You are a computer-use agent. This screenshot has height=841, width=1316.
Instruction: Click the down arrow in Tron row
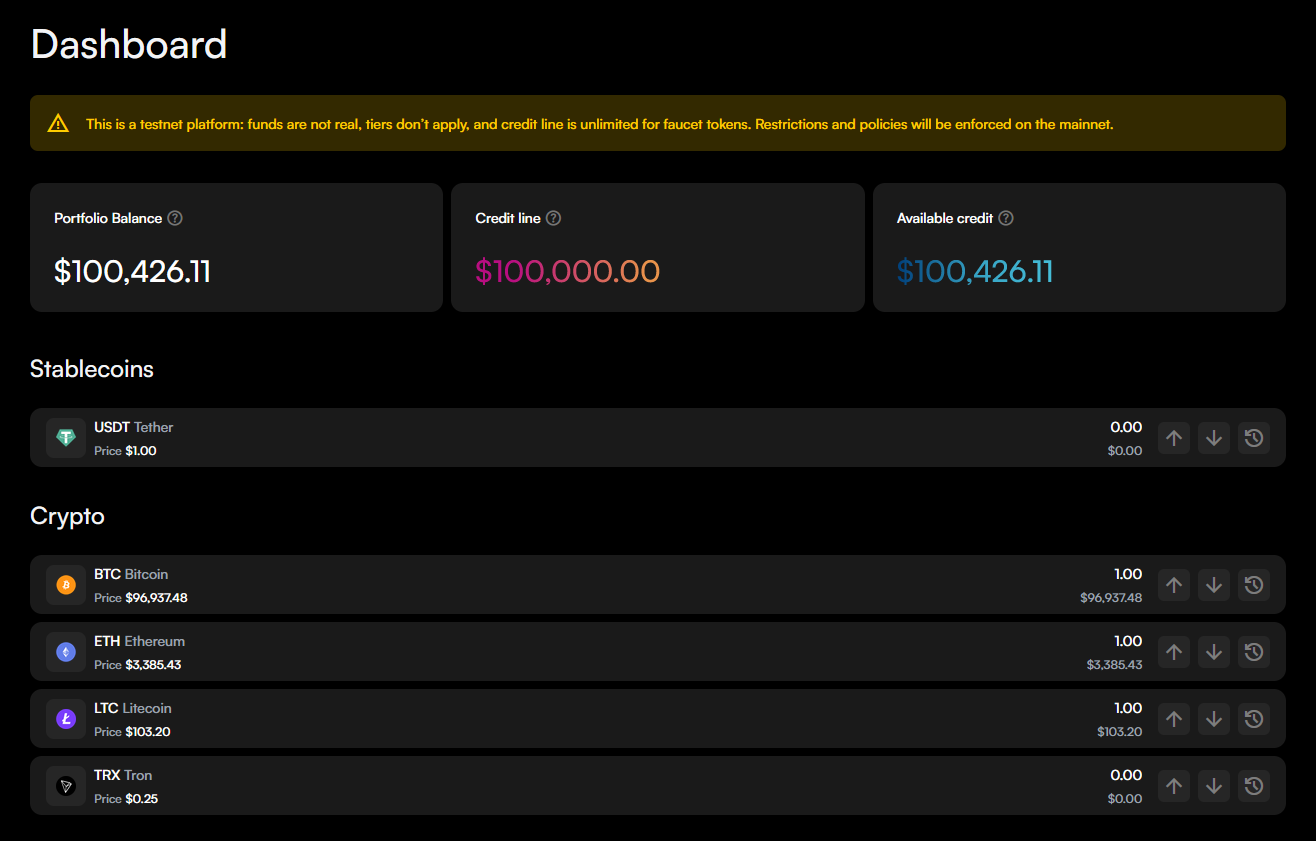[x=1214, y=786]
